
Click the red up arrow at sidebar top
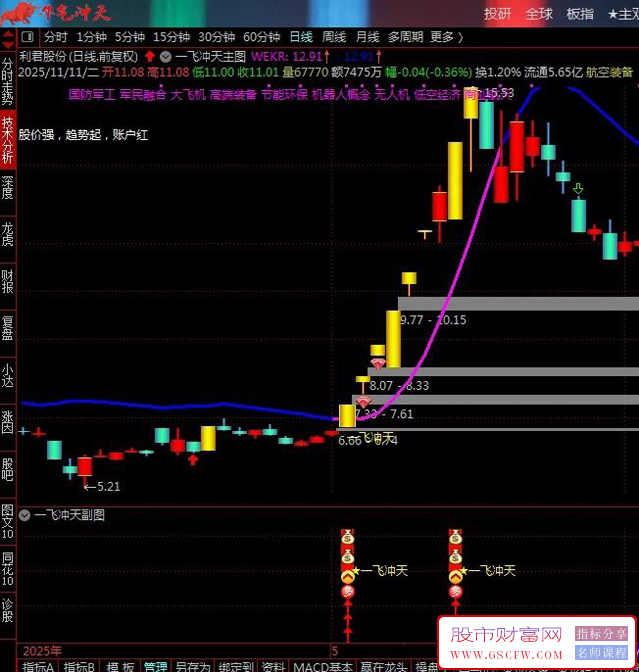pyautogui.click(x=8, y=34)
